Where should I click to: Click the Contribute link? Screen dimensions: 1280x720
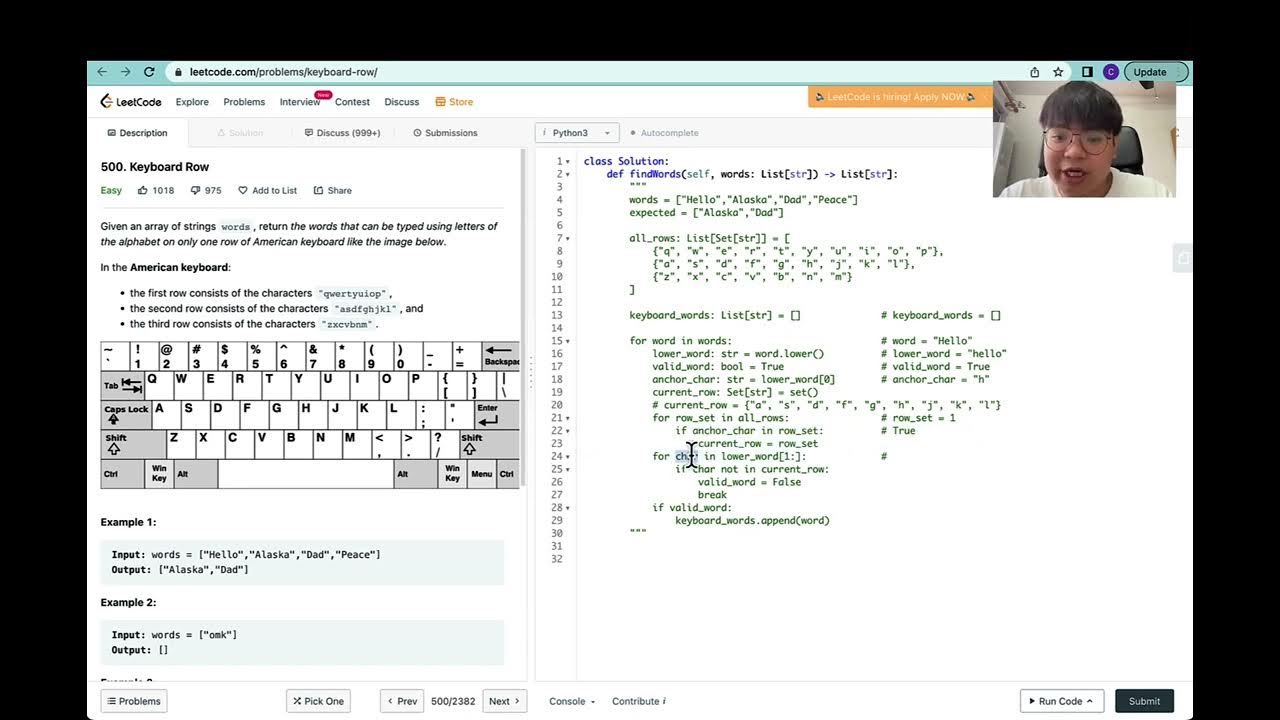(639, 701)
